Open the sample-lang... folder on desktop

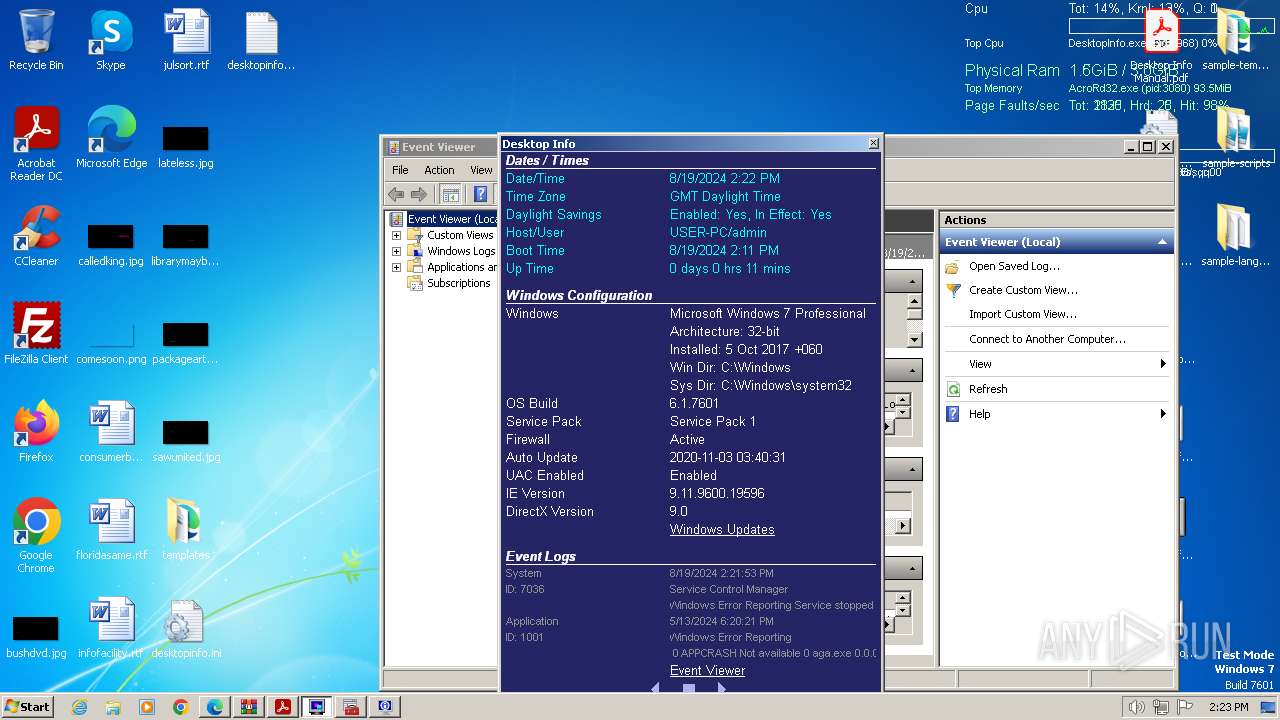click(x=1235, y=236)
